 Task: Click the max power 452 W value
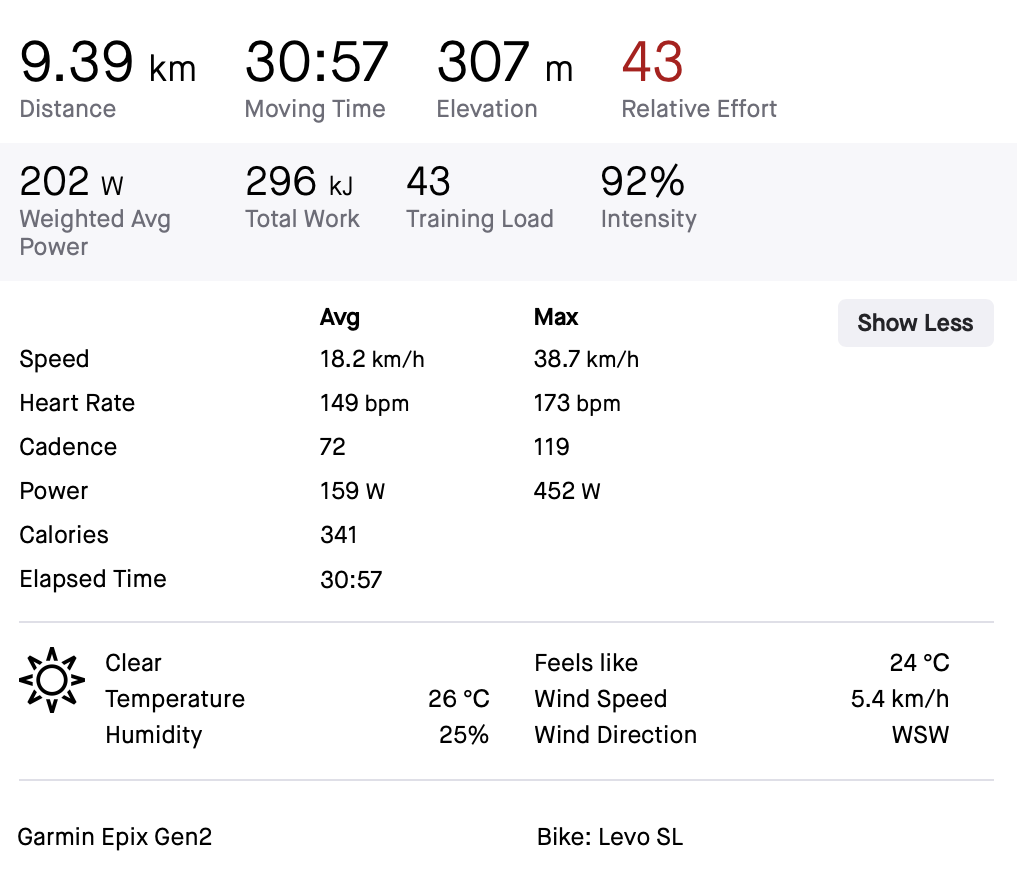point(567,491)
